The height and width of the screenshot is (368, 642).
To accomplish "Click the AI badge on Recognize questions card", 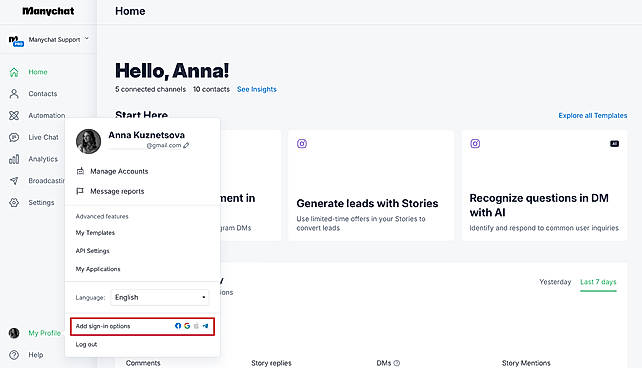I will [614, 144].
